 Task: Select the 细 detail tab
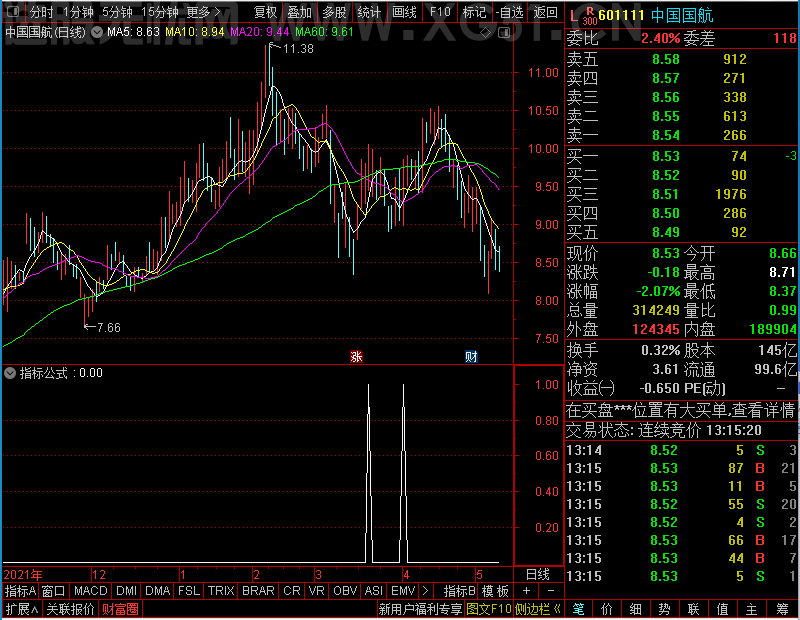click(x=636, y=609)
